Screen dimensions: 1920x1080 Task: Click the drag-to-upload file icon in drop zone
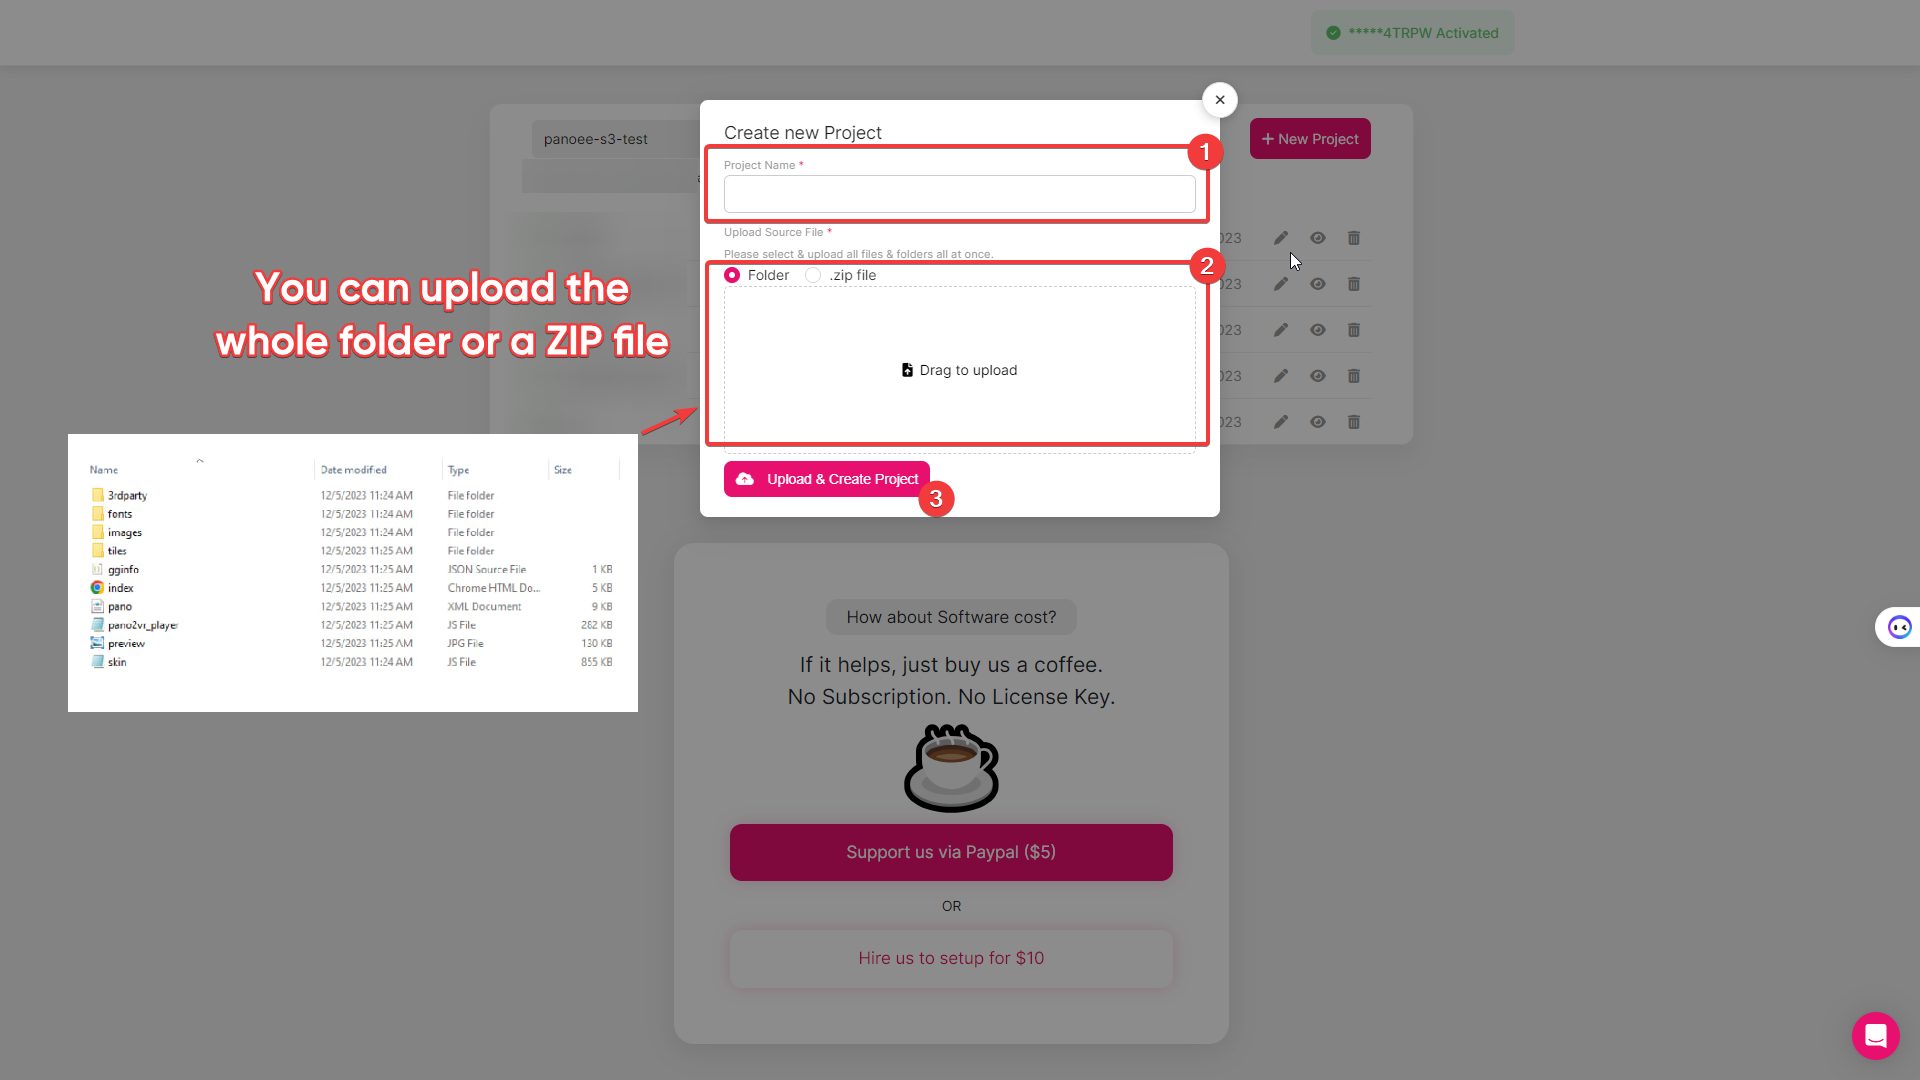907,369
